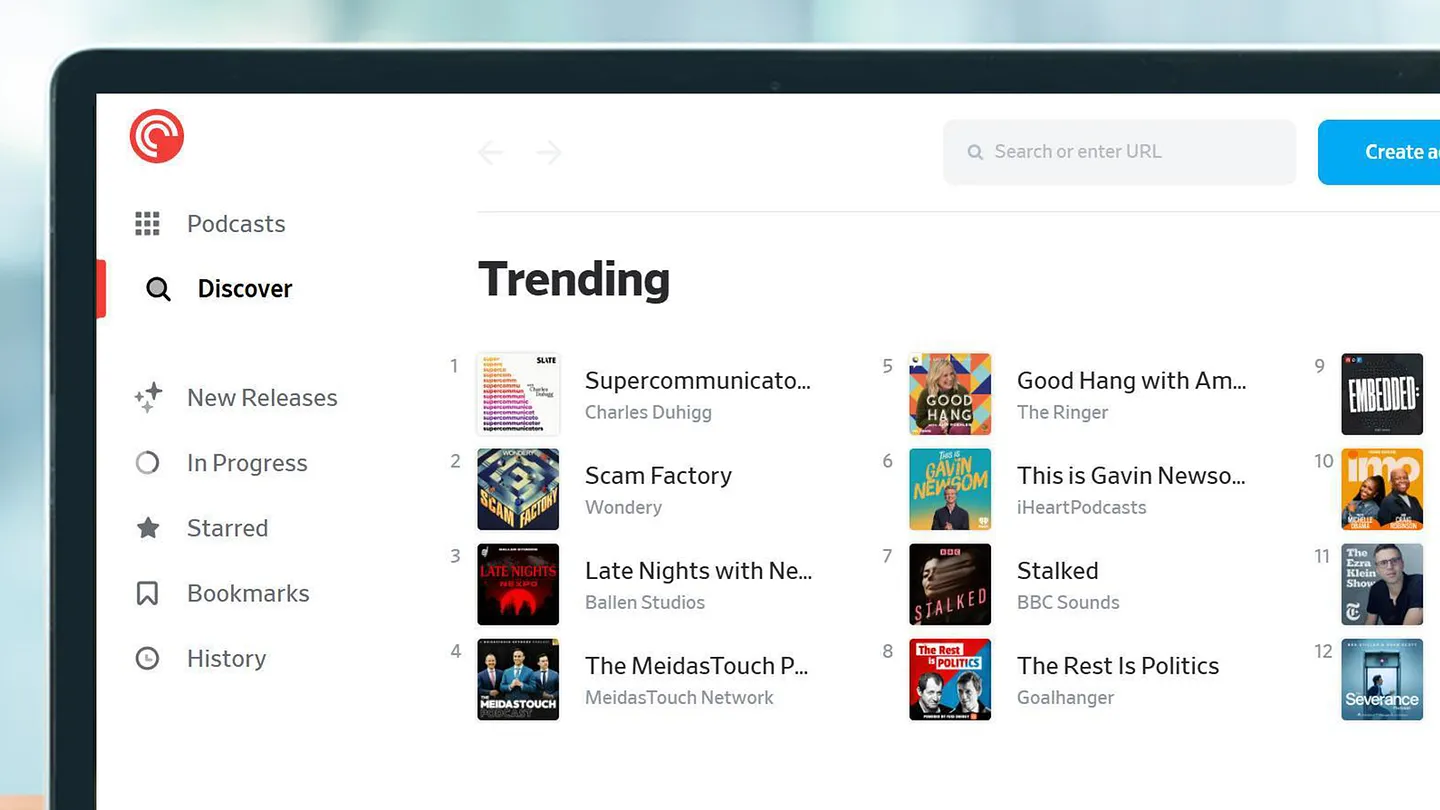Viewport: 1440px width, 810px height.
Task: Click the Starred star icon
Action: [147, 528]
